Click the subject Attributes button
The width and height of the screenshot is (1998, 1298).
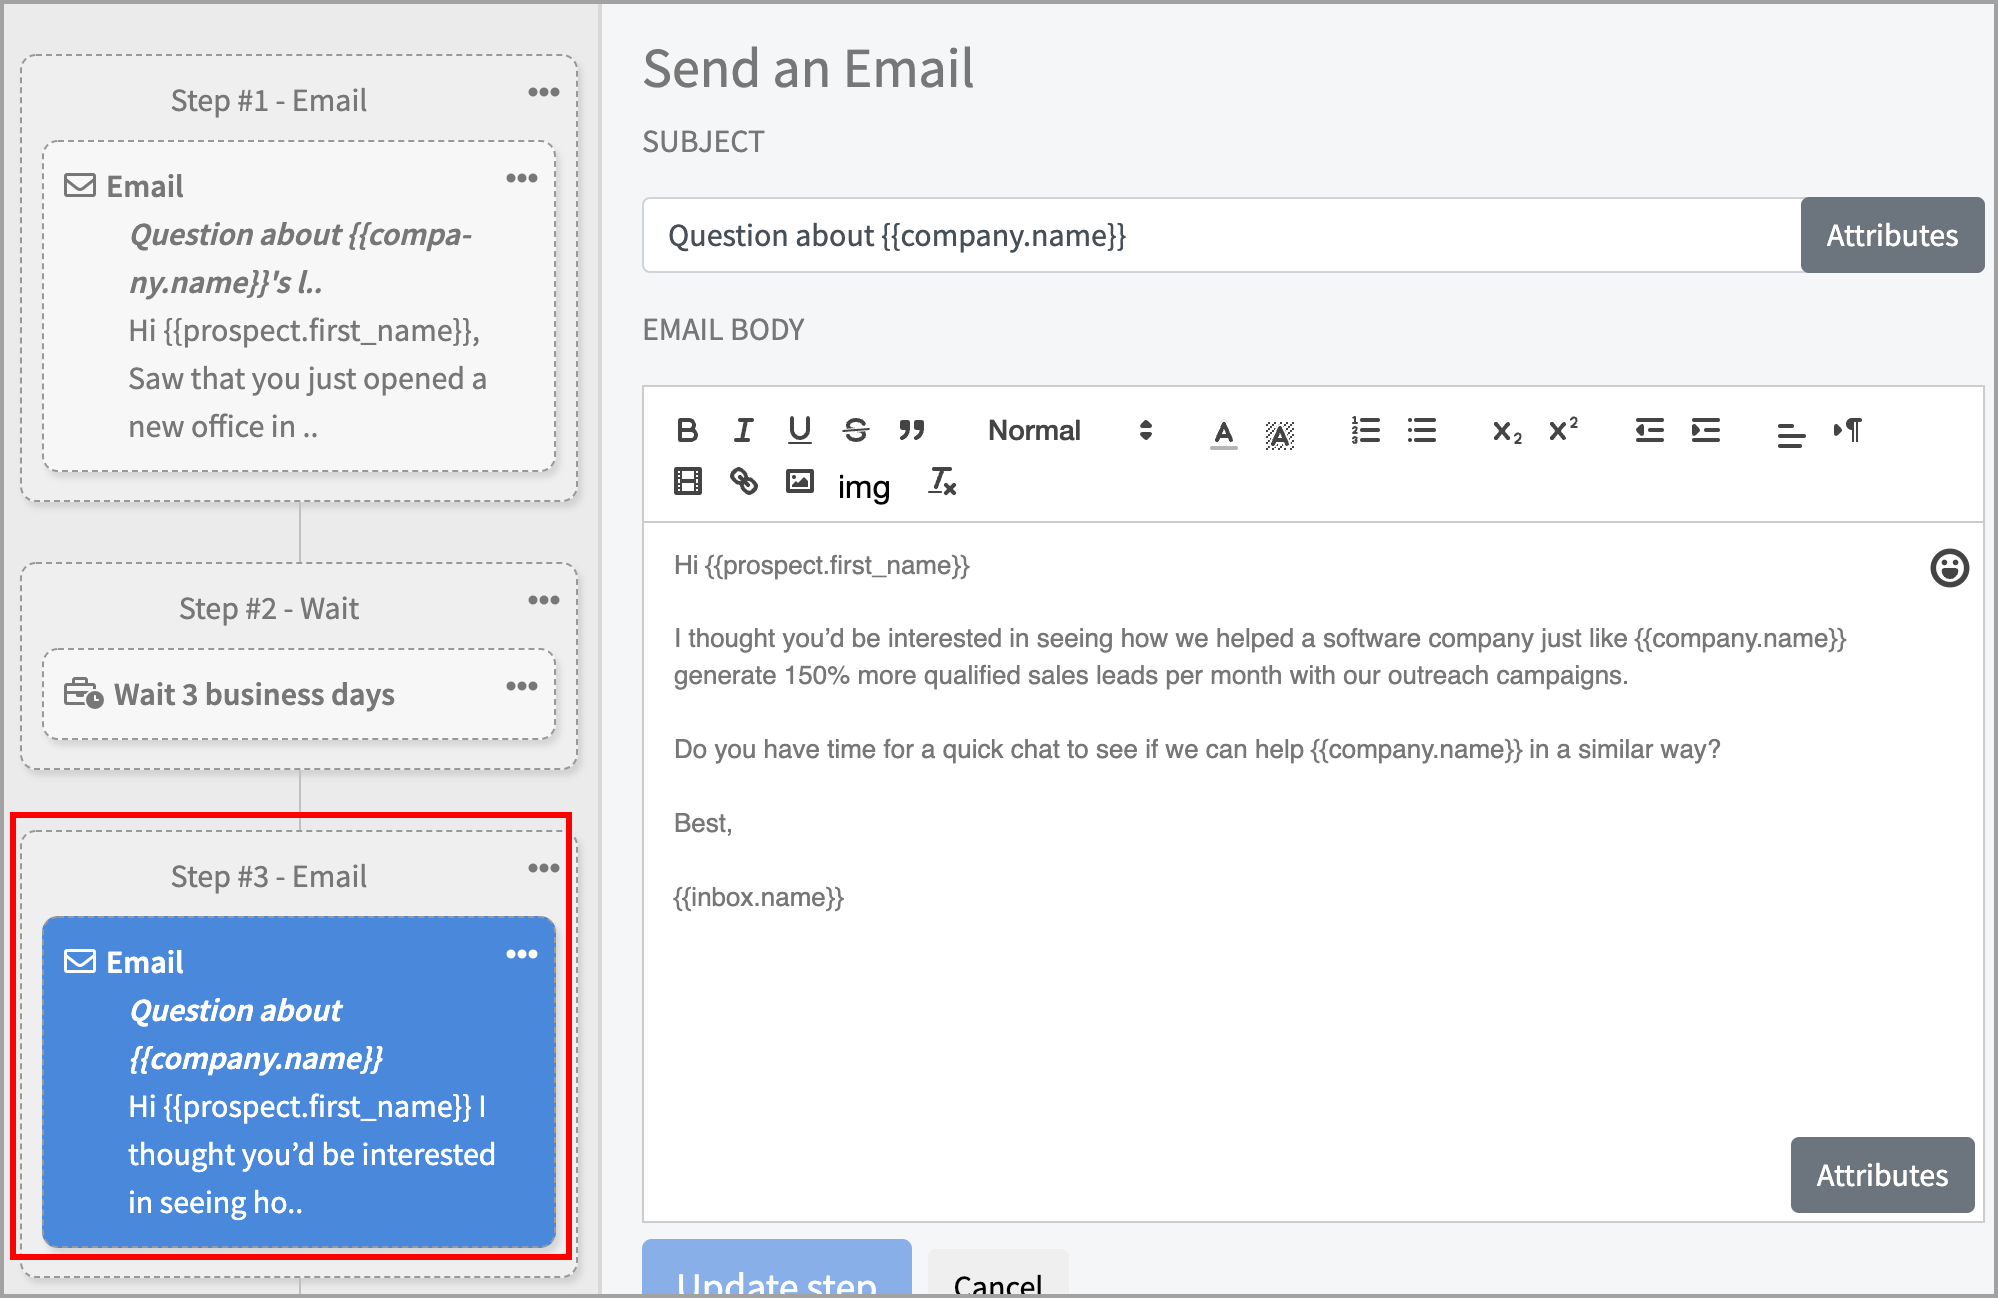pyautogui.click(x=1891, y=236)
